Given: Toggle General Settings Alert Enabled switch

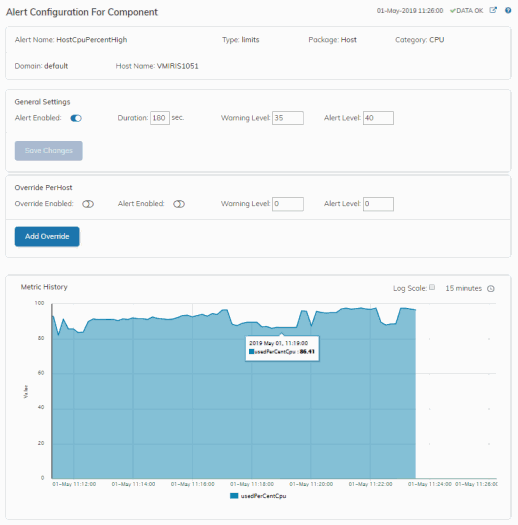Looking at the screenshot, I should [76, 118].
